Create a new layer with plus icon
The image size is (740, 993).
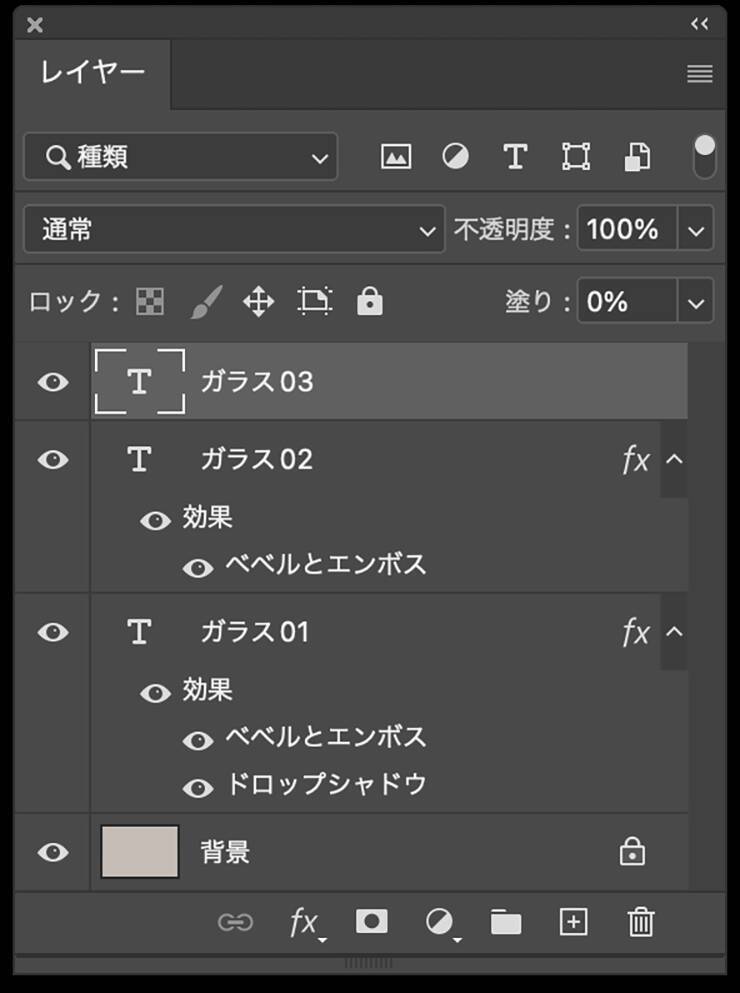coord(573,922)
